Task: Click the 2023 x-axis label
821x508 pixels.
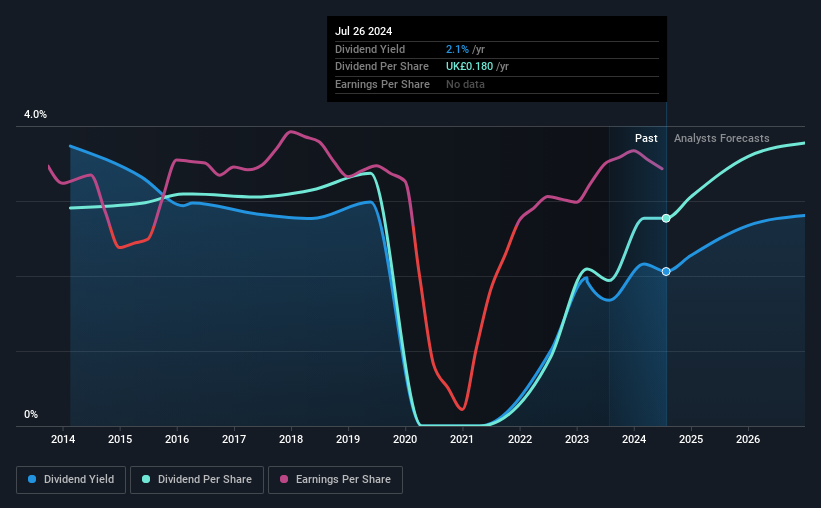Action: tap(577, 439)
